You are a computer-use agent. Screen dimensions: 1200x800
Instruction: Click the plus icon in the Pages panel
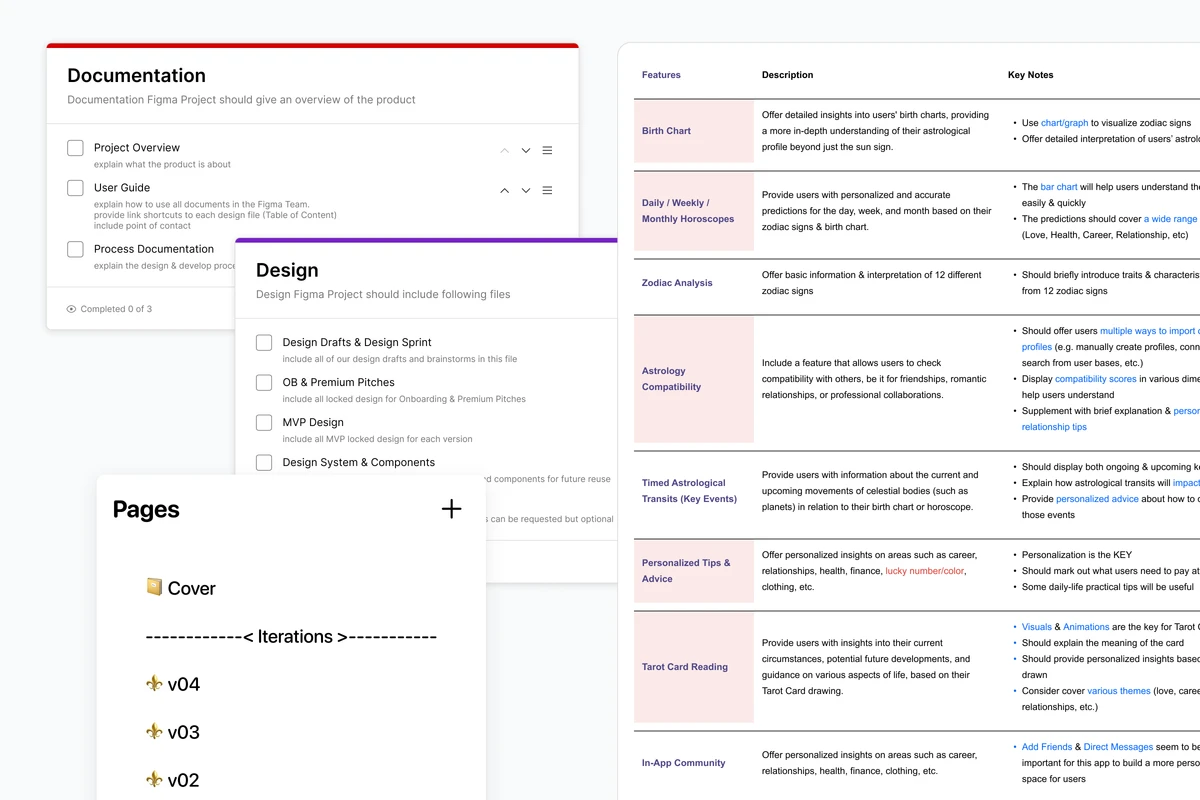pyautogui.click(x=451, y=509)
